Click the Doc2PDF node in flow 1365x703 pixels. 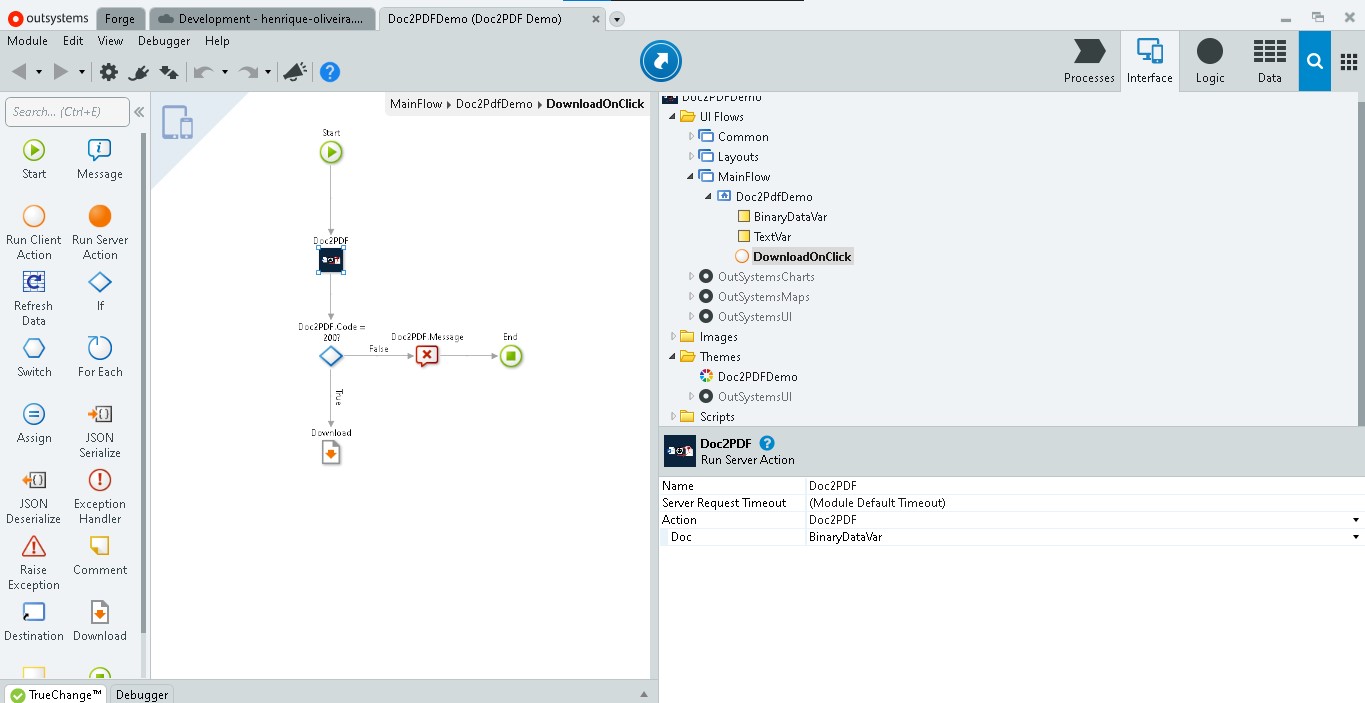(331, 260)
